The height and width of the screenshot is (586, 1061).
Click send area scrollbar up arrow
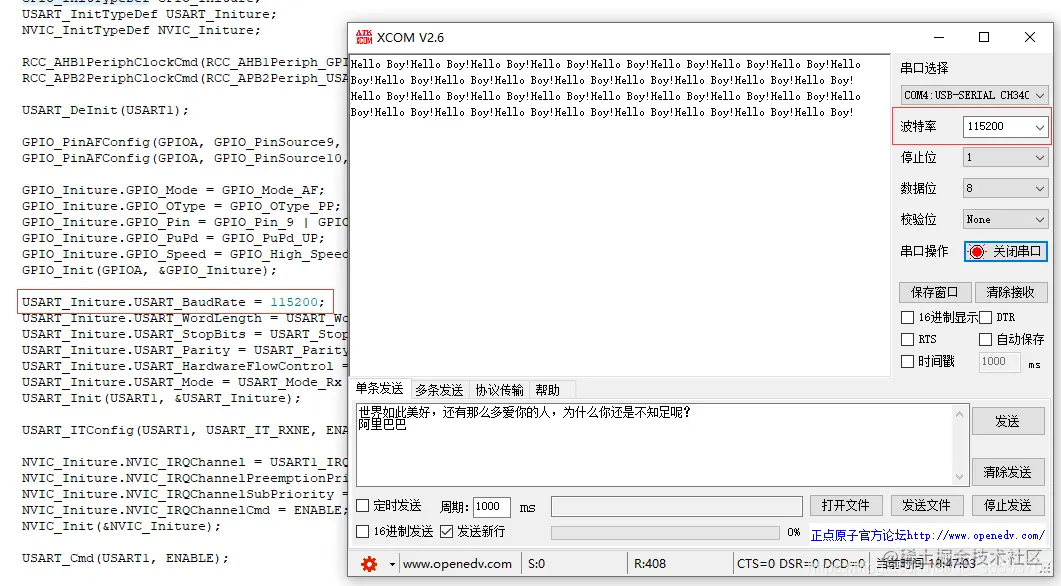[x=960, y=413]
